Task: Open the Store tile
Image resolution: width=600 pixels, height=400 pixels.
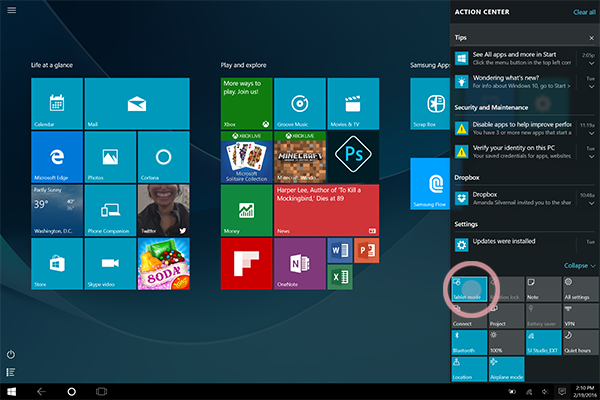Action: point(57,264)
